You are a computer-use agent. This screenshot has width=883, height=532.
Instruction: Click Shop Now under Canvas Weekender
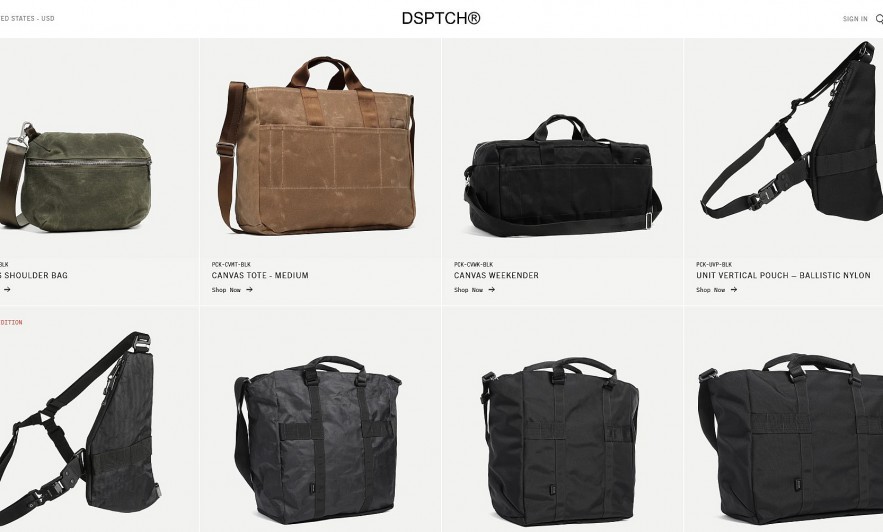(469, 290)
